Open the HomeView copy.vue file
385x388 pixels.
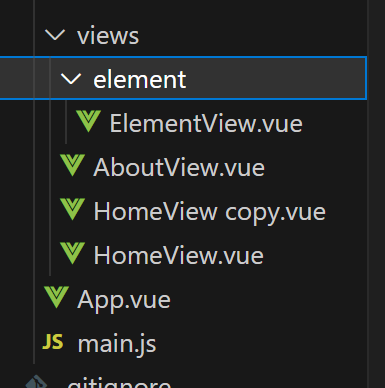pyautogui.click(x=209, y=212)
